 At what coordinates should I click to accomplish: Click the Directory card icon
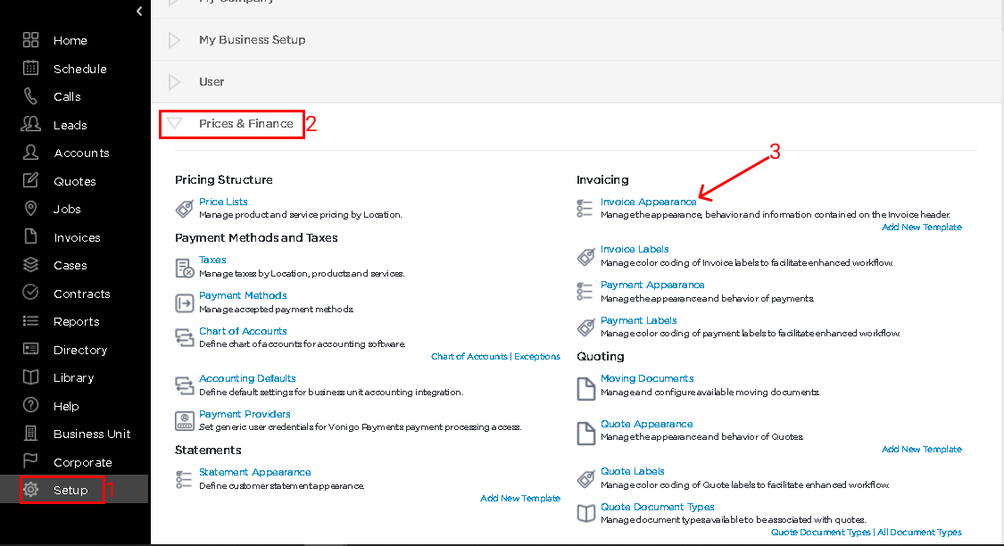31,349
